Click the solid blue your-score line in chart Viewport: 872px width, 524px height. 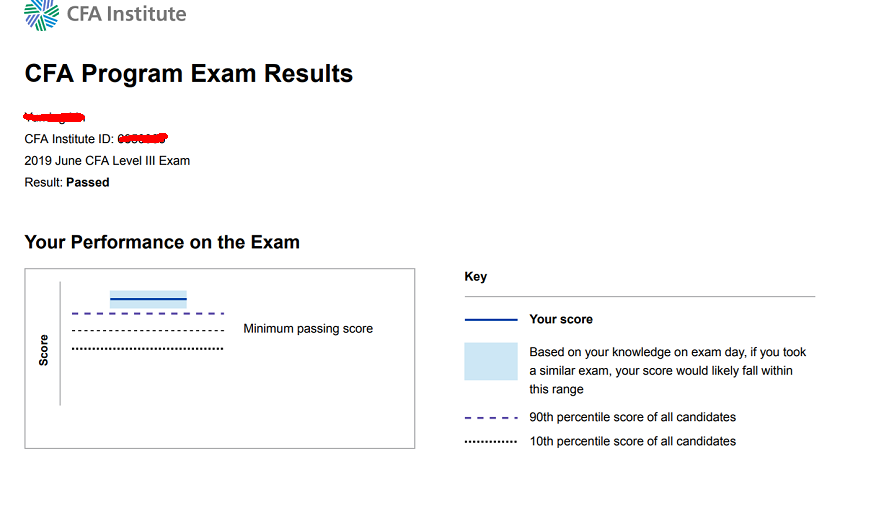(148, 299)
